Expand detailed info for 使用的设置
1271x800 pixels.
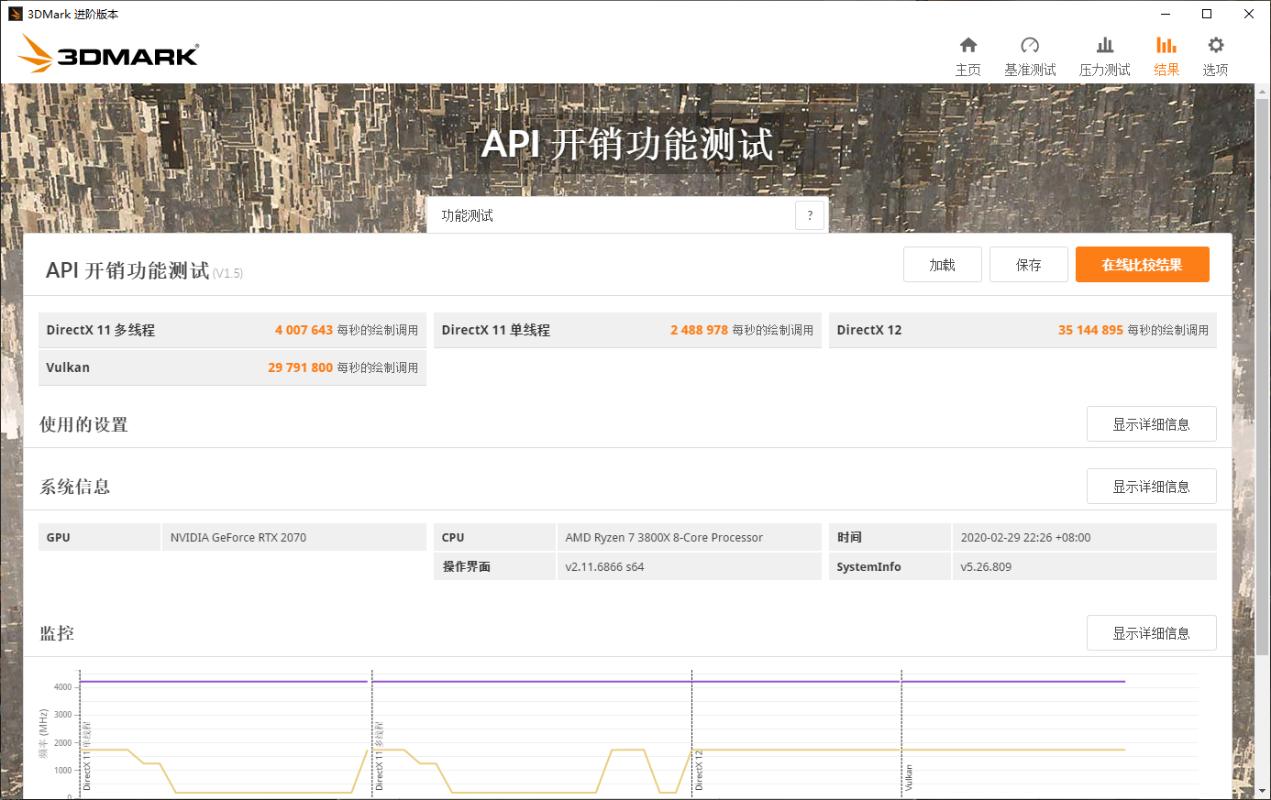[1151, 424]
